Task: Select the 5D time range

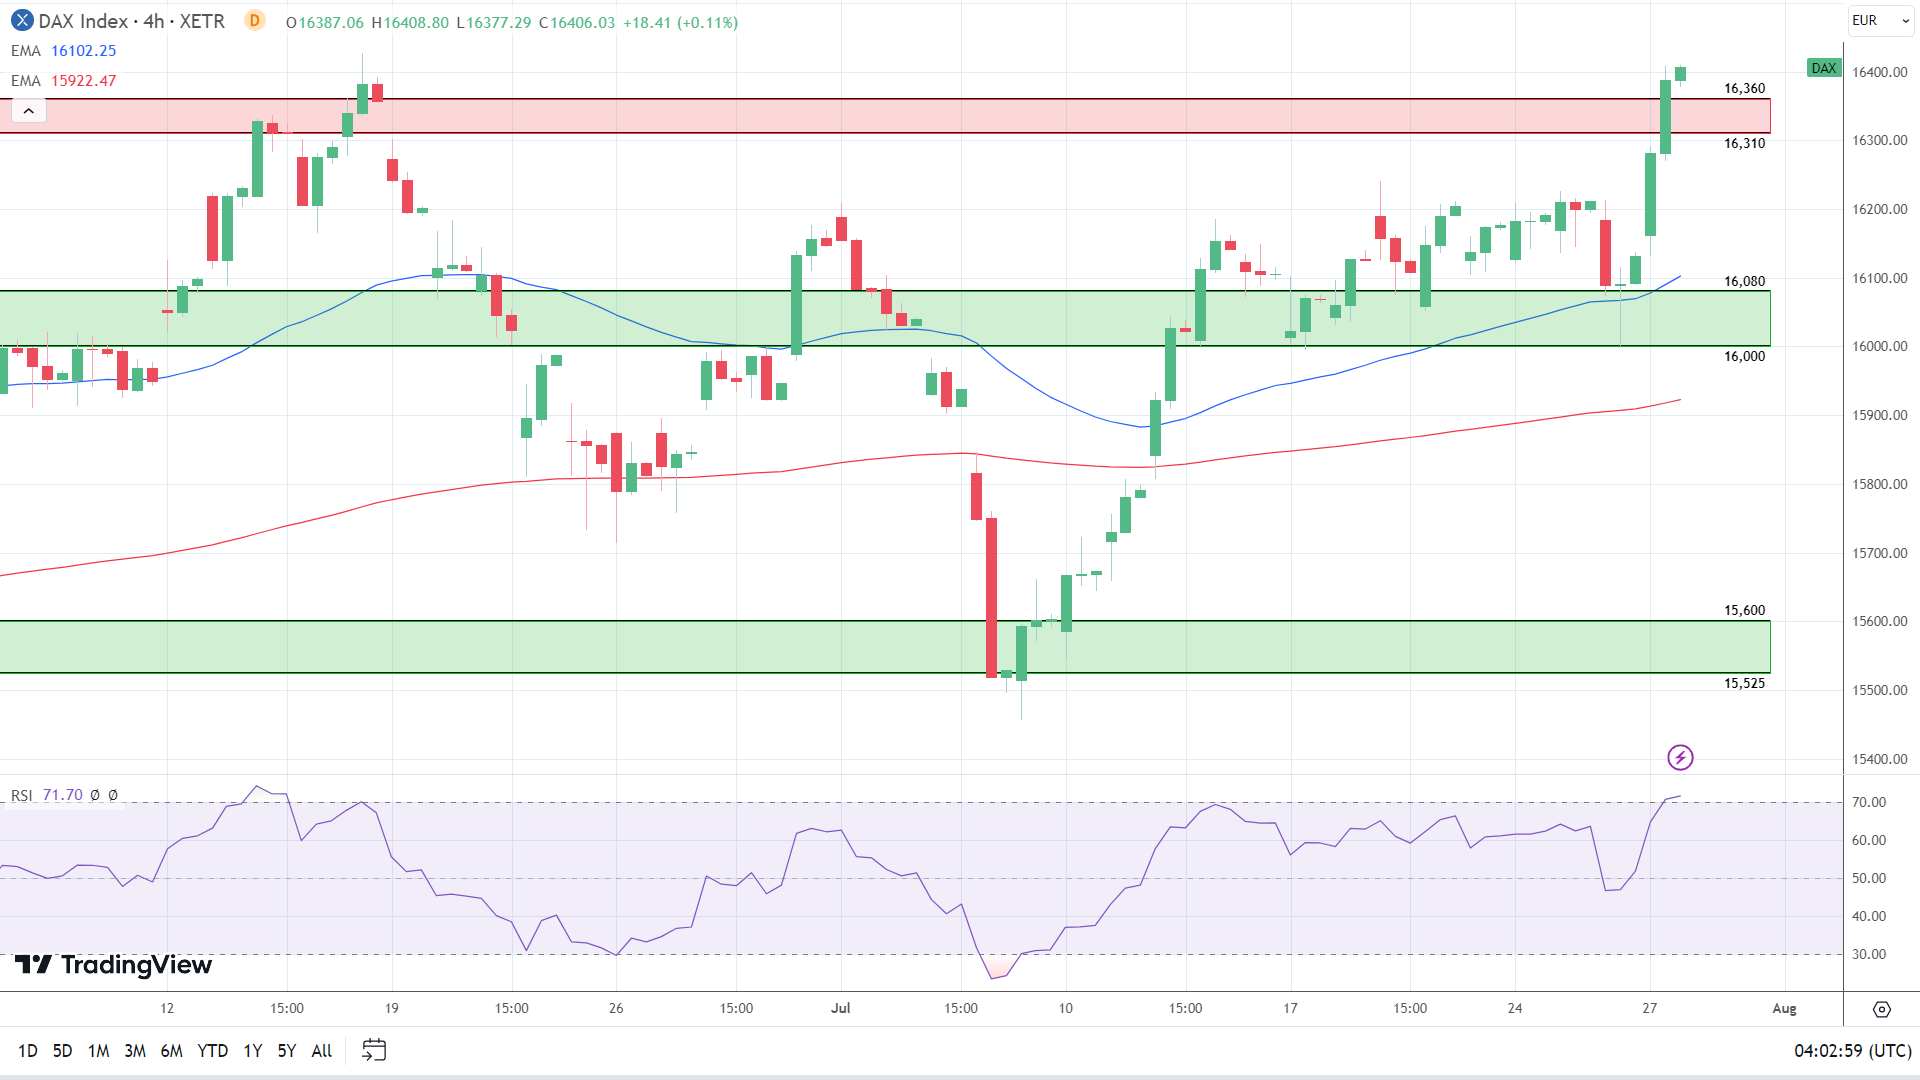Action: coord(62,1050)
